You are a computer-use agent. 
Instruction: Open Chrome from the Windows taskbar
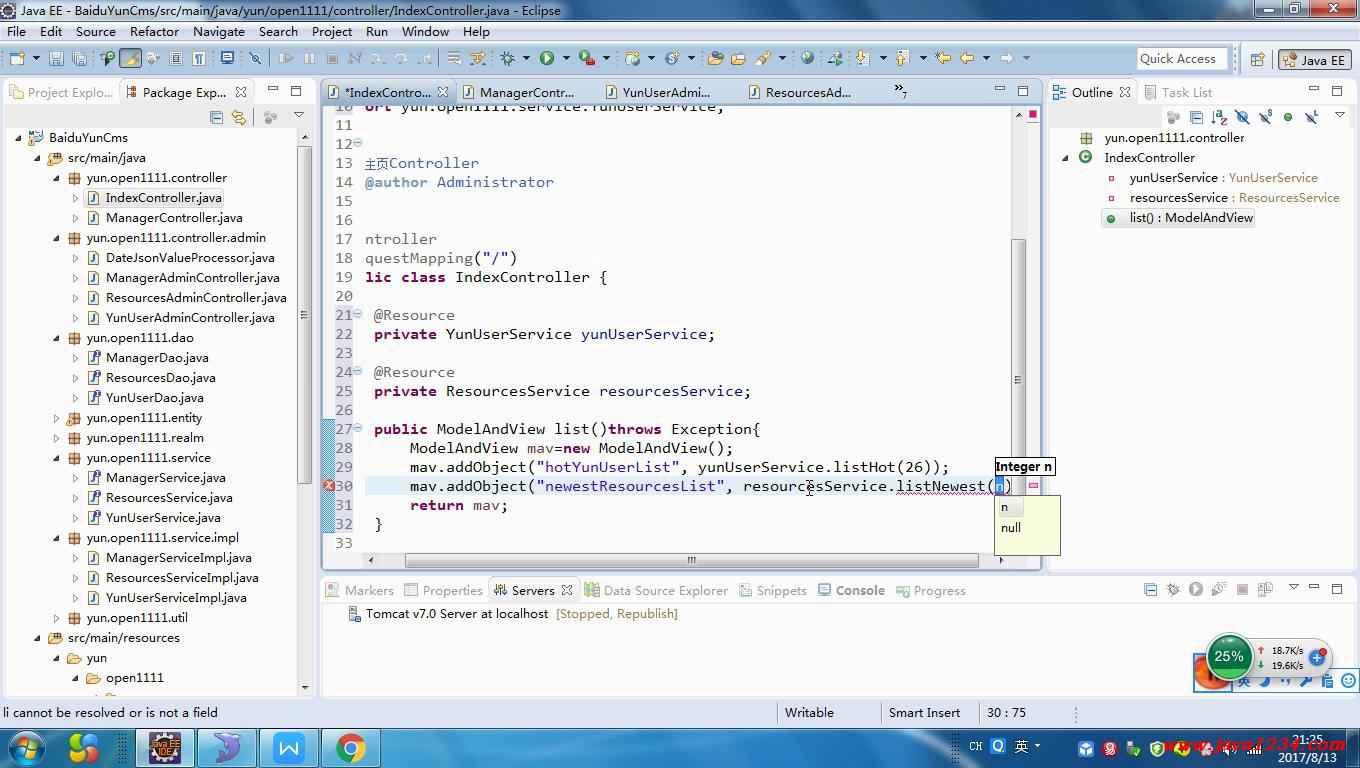[350, 747]
